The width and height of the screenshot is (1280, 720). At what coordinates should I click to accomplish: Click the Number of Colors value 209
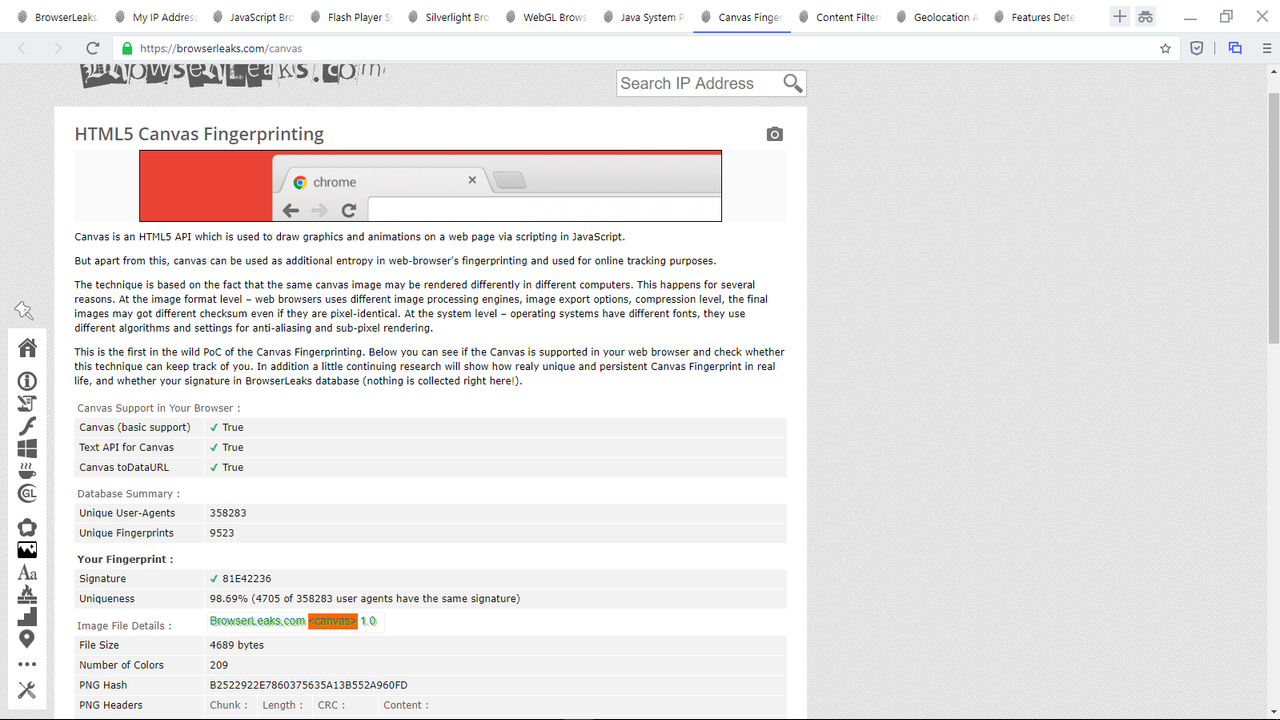(219, 665)
